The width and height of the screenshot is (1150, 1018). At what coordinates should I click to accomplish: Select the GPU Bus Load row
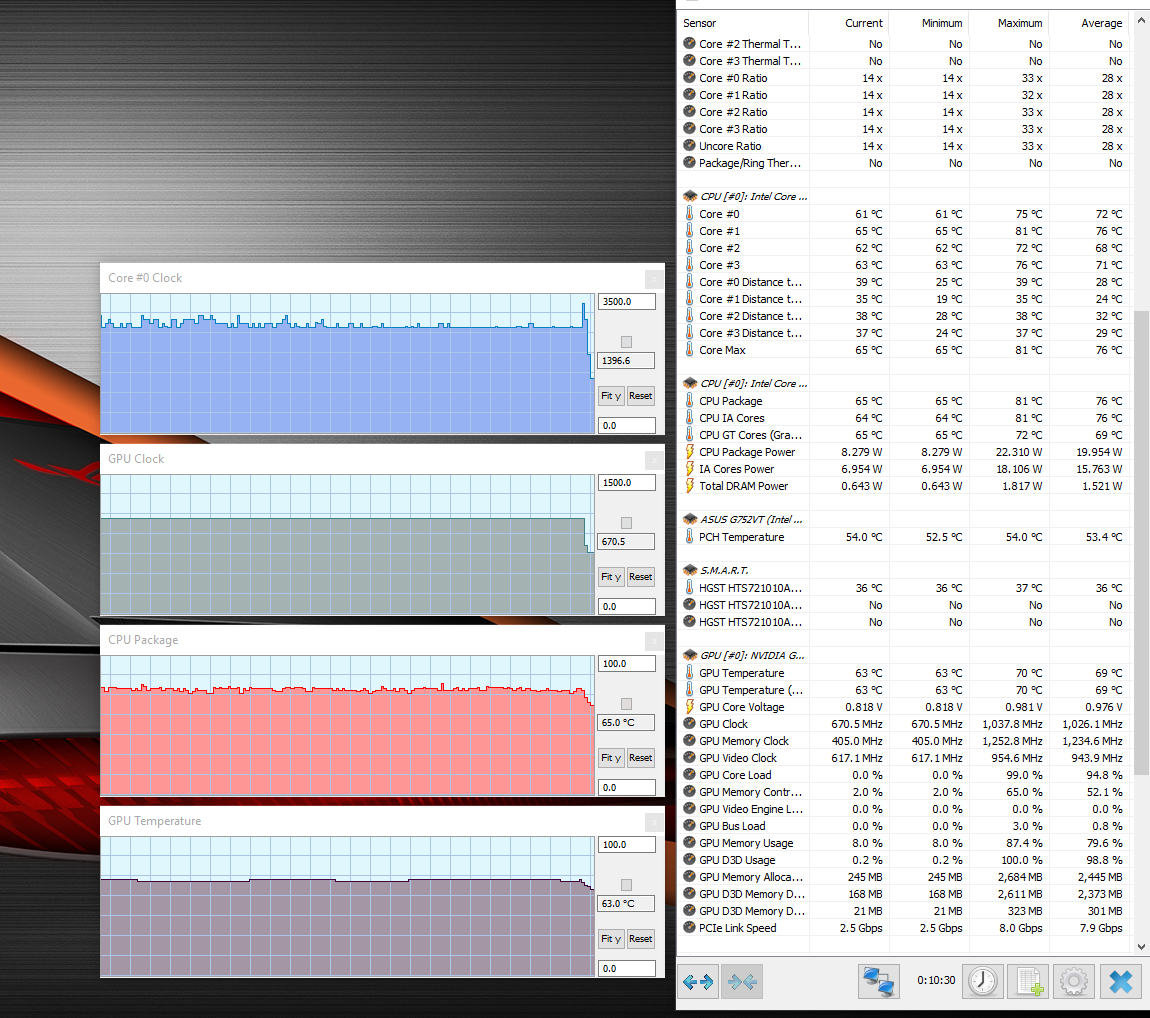click(x=903, y=826)
